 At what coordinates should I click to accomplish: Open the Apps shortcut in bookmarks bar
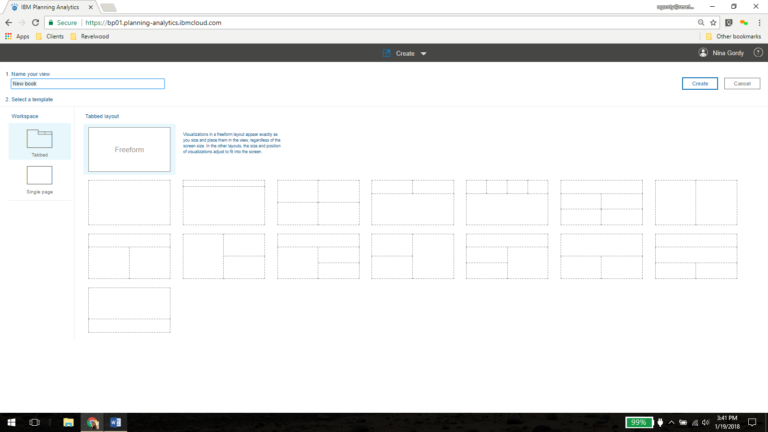tap(17, 36)
